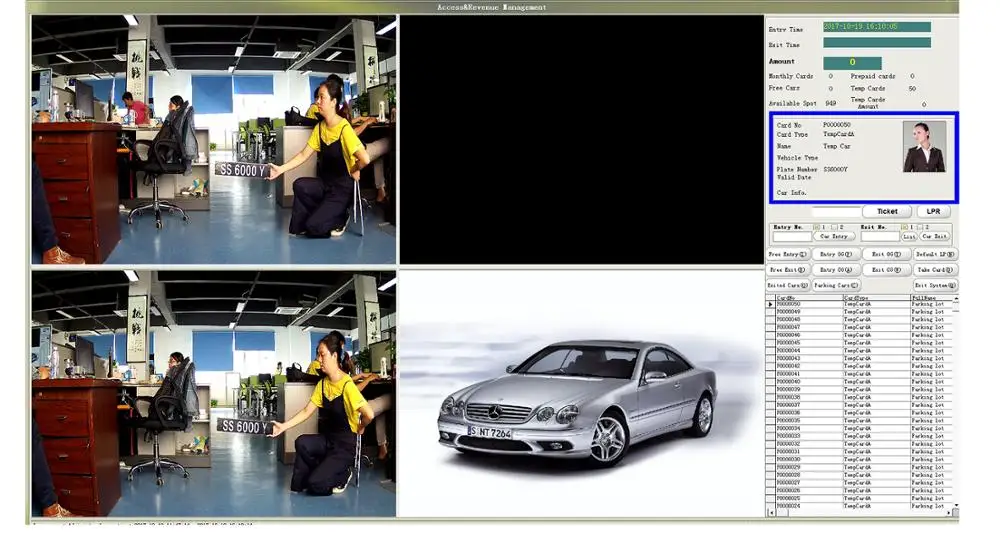Image resolution: width=1000 pixels, height=533 pixels.
Task: Click the black top-right video pane
Action: click(x=582, y=140)
